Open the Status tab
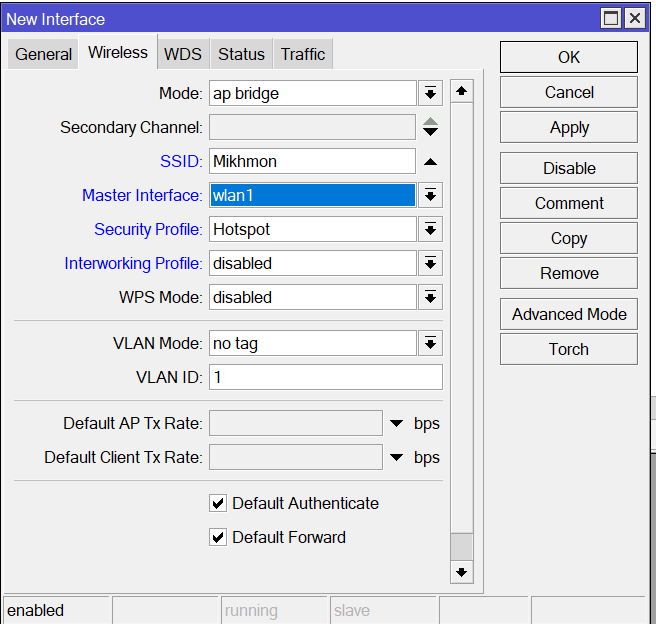656x624 pixels. point(241,54)
